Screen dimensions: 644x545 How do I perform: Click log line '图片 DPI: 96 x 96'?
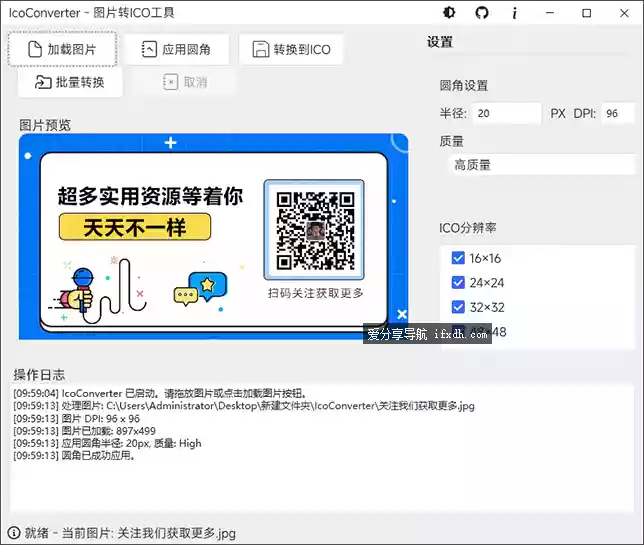coord(76,419)
